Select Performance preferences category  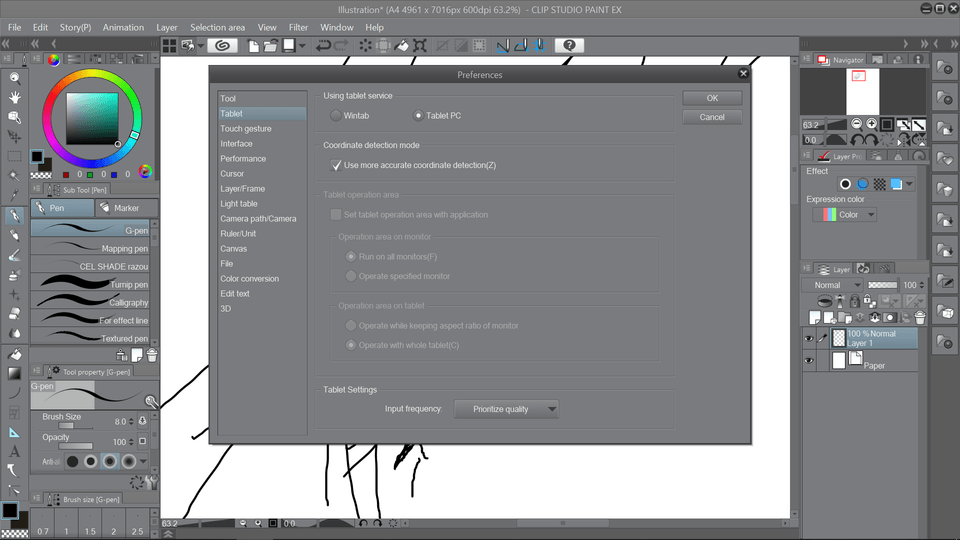pyautogui.click(x=243, y=159)
